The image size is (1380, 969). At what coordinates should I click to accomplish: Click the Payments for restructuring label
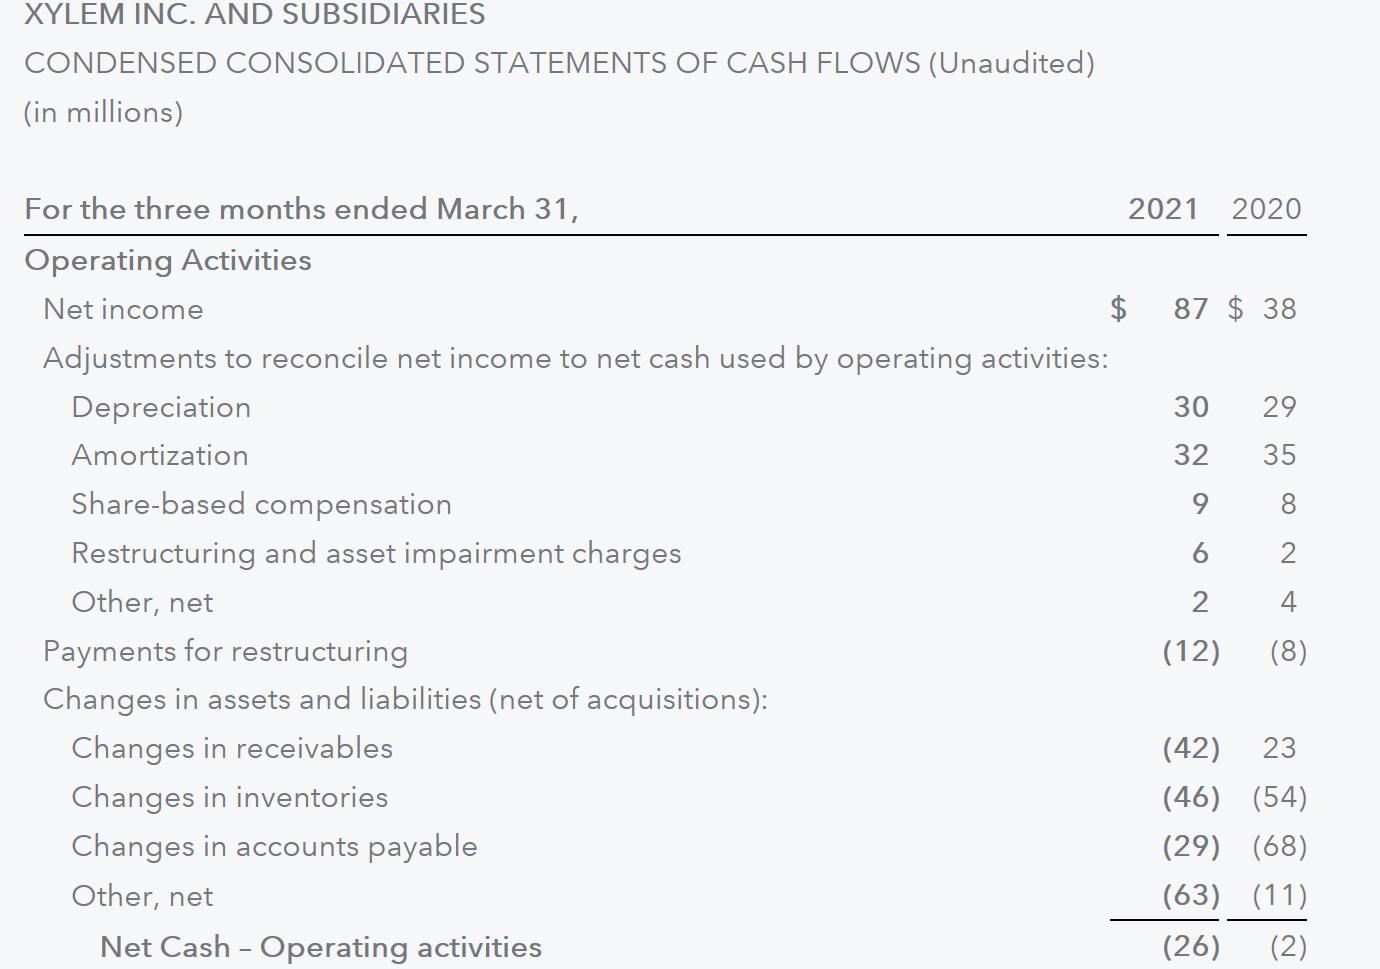click(225, 651)
